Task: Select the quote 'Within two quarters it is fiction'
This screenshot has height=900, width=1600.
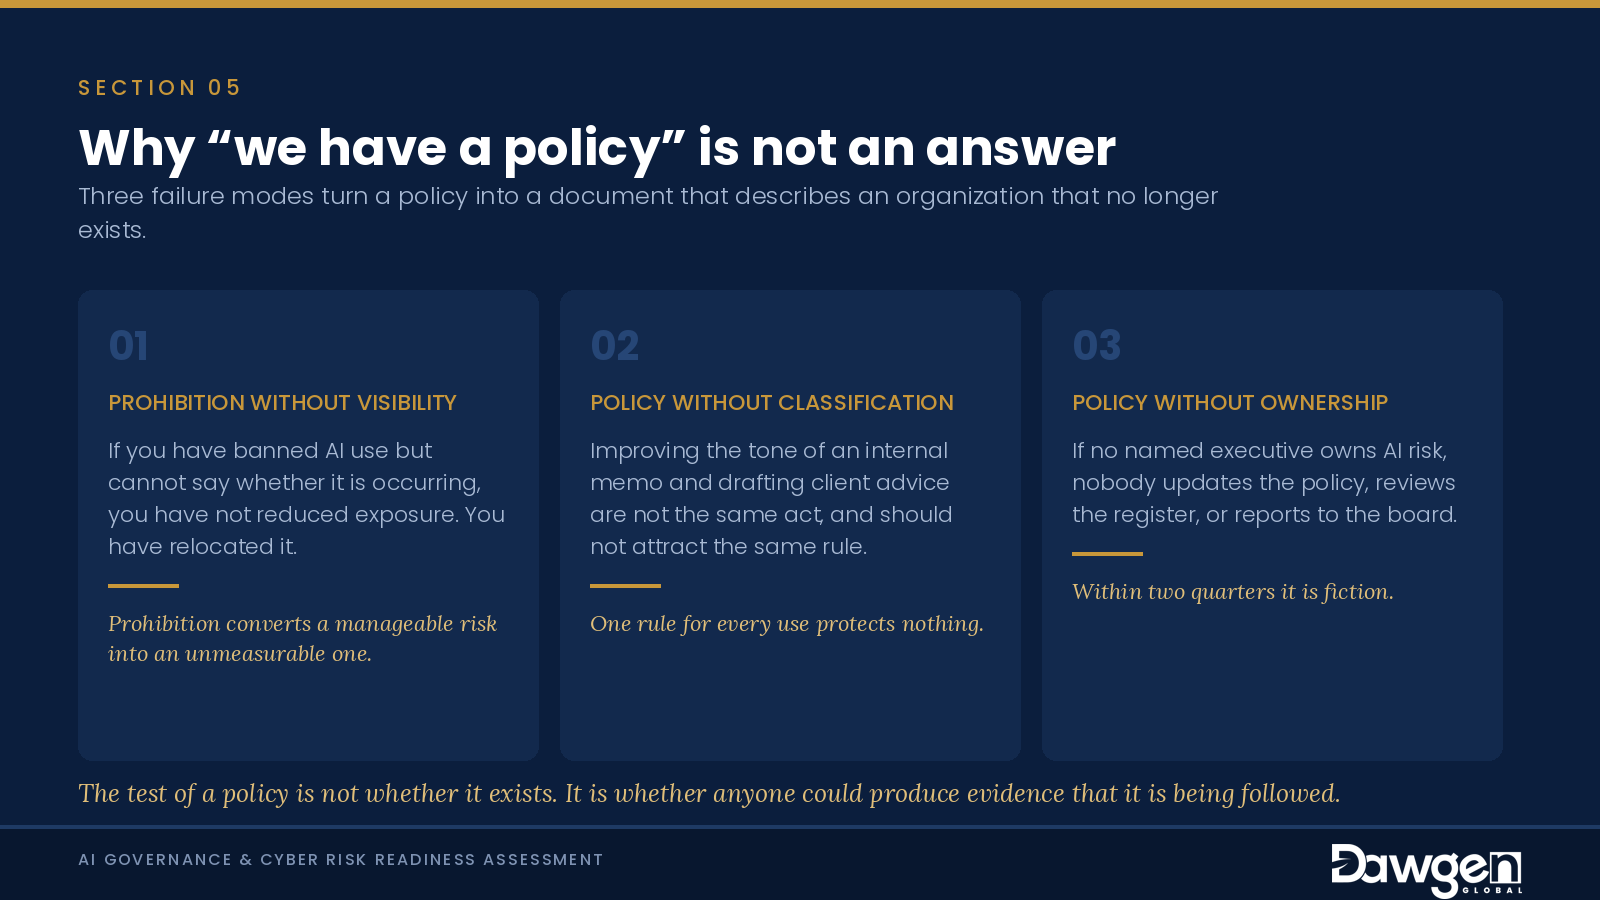Action: click(x=1232, y=592)
